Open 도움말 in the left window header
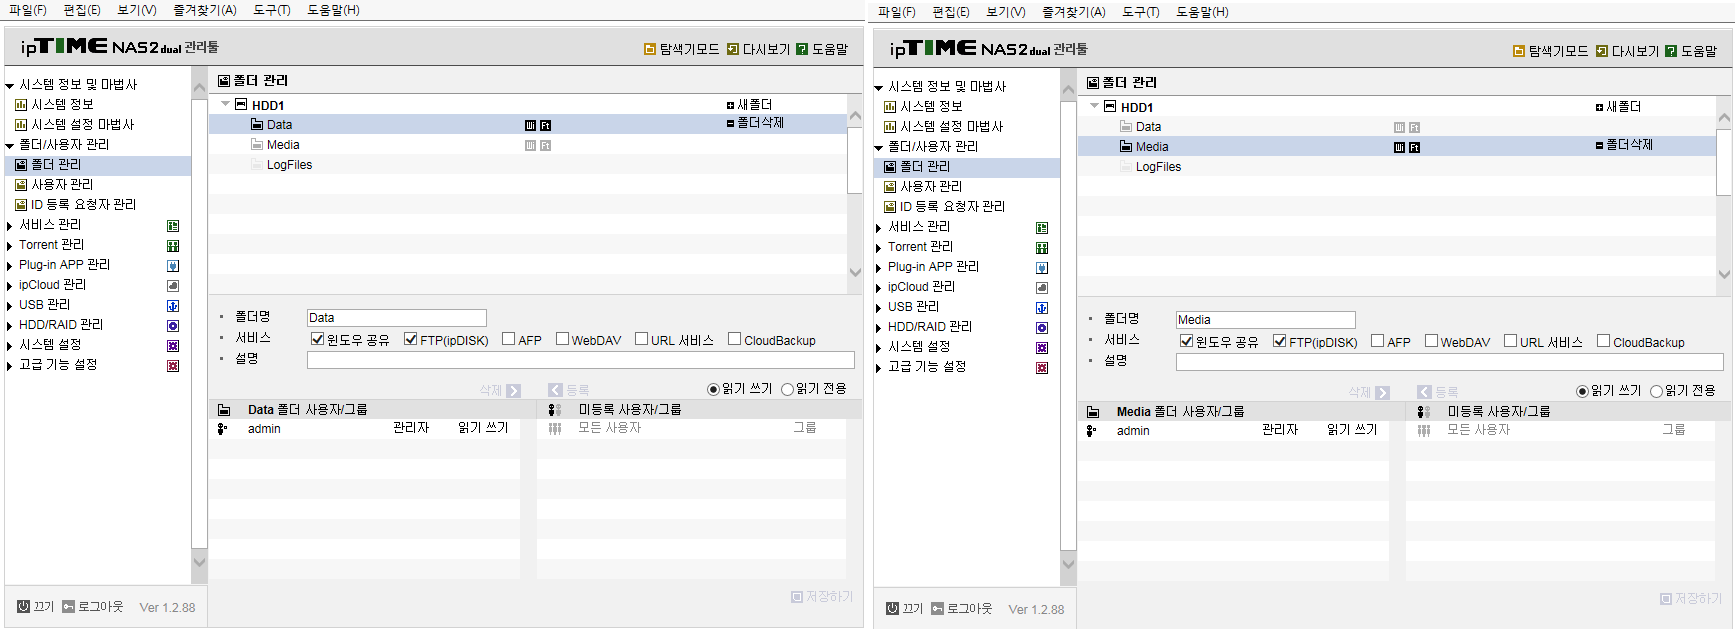The image size is (1735, 634). tap(822, 49)
